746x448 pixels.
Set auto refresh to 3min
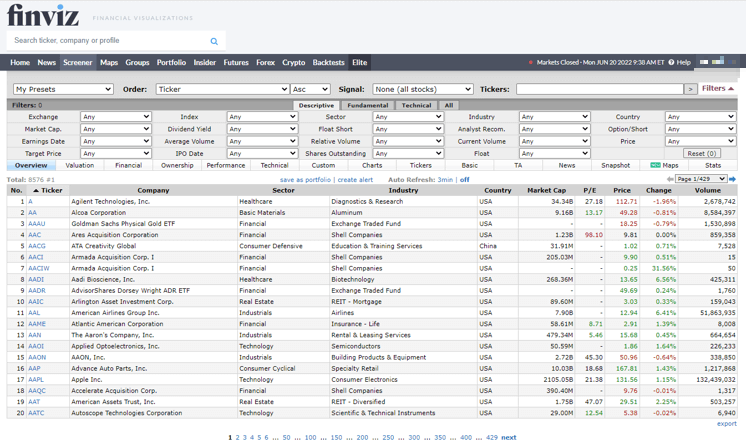point(445,180)
